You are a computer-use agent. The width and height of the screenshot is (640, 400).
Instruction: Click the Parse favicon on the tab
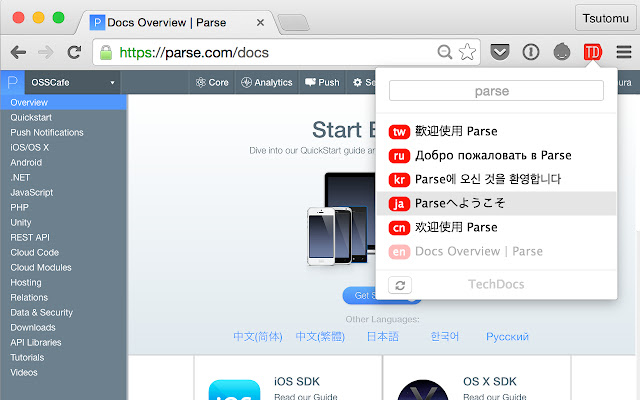tap(97, 22)
